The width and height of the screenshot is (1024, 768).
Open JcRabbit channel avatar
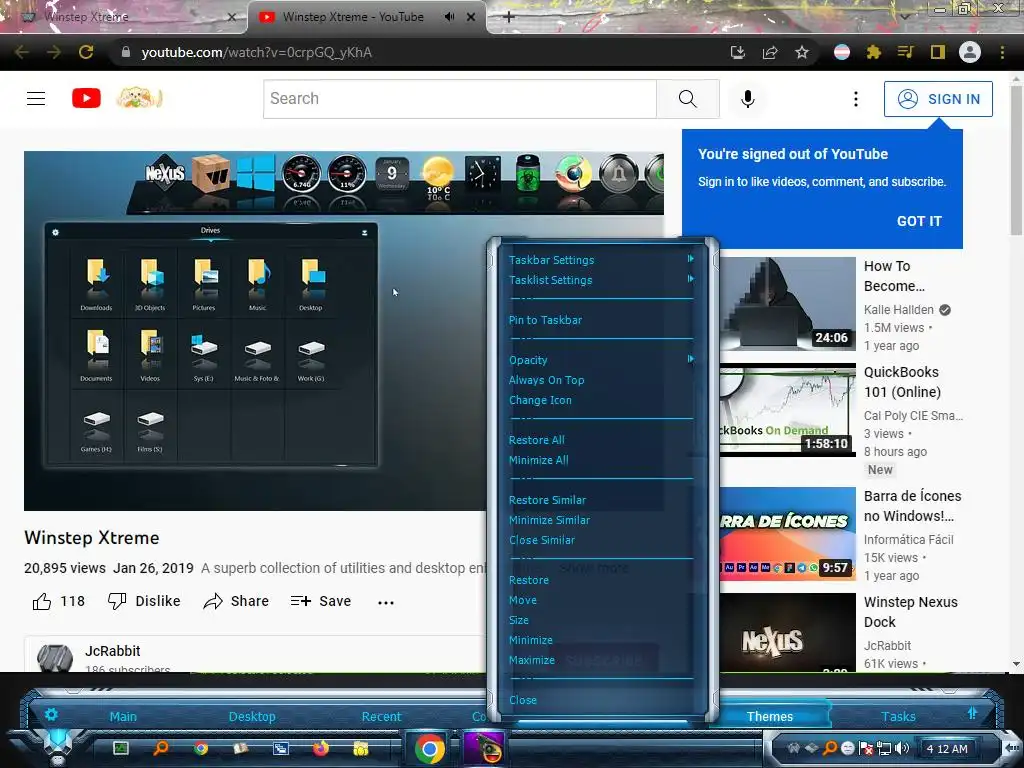point(55,658)
